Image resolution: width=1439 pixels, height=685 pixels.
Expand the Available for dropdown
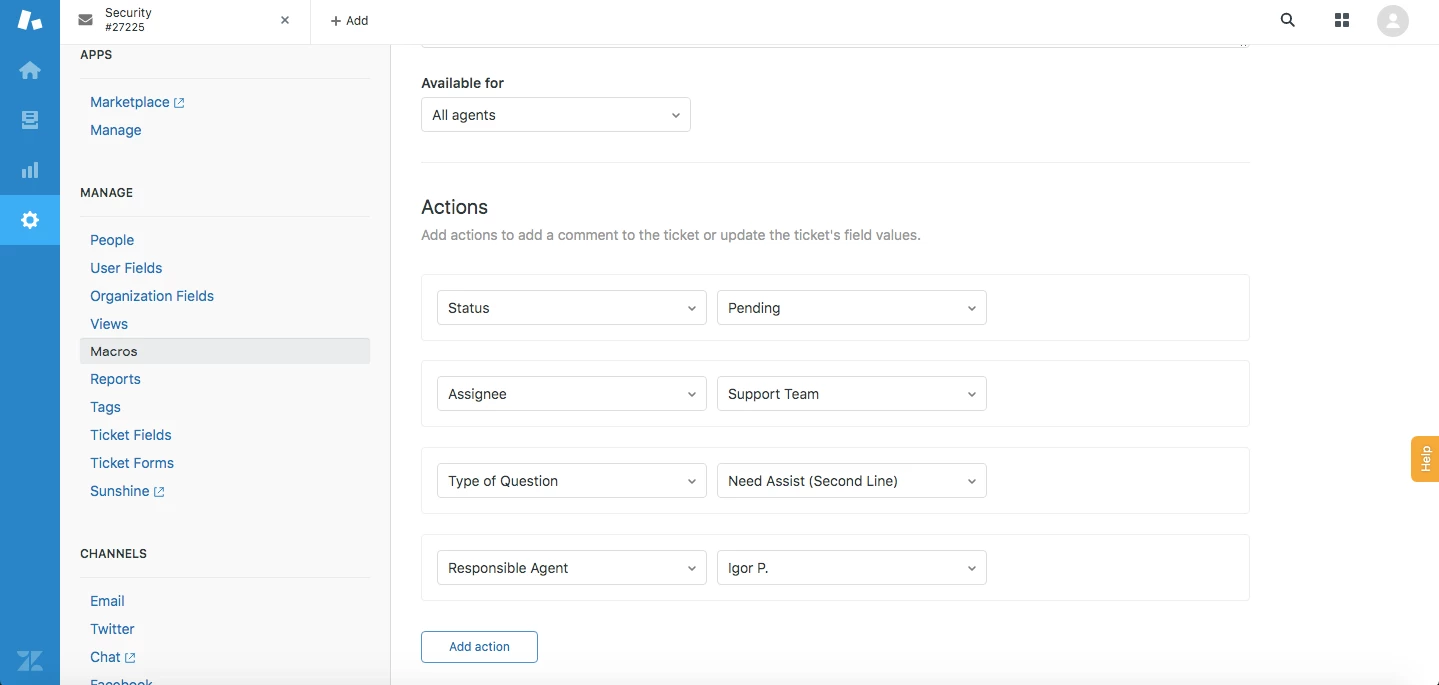pyautogui.click(x=555, y=115)
